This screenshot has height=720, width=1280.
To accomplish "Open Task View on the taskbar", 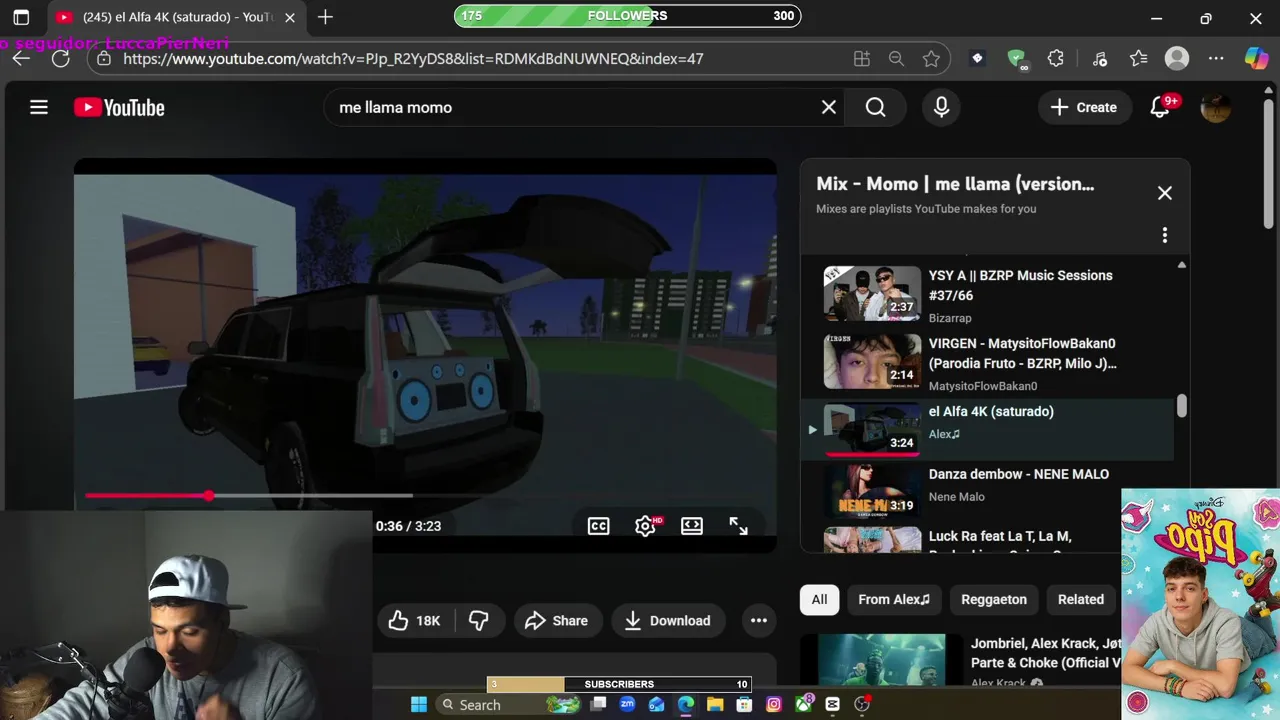I will [x=598, y=704].
